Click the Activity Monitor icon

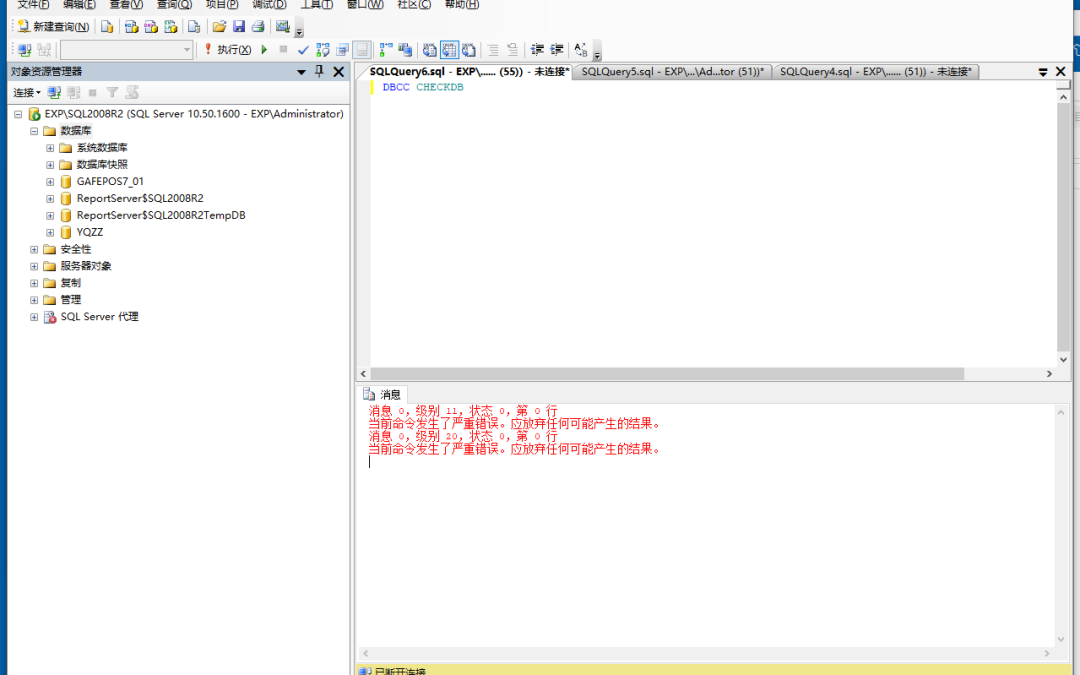point(282,26)
